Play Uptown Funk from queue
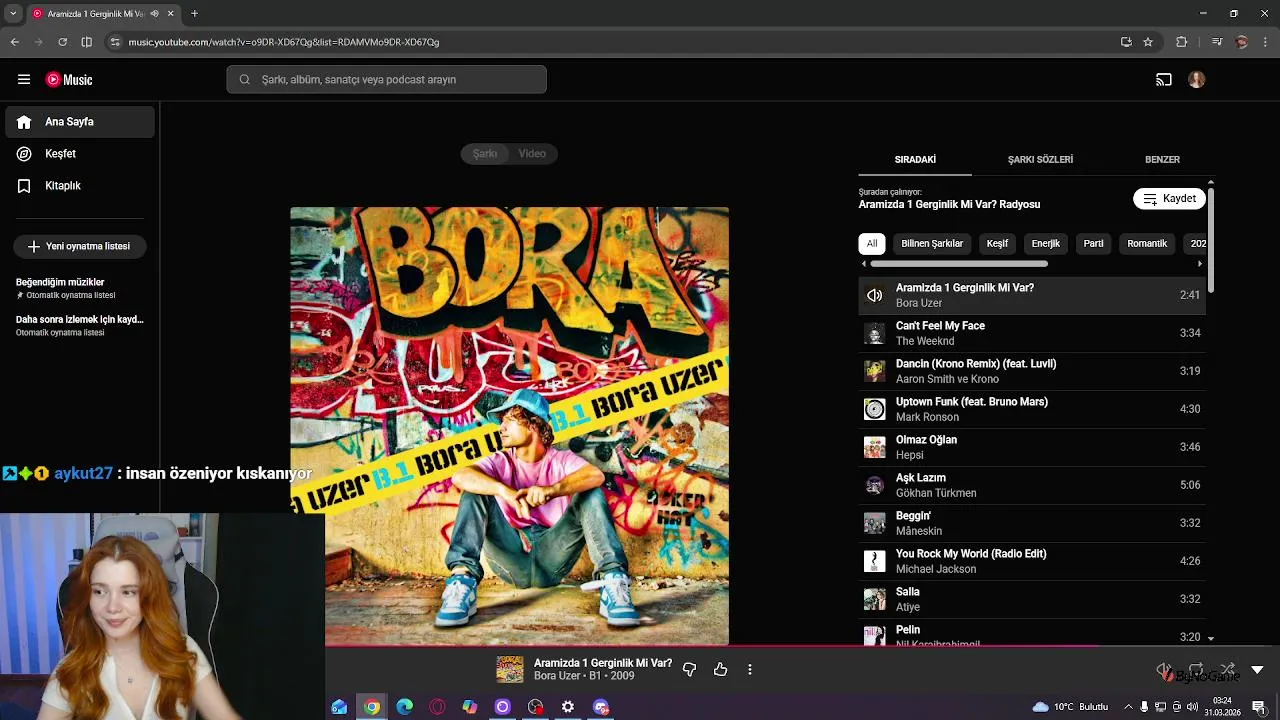The image size is (1280, 720). point(1032,409)
